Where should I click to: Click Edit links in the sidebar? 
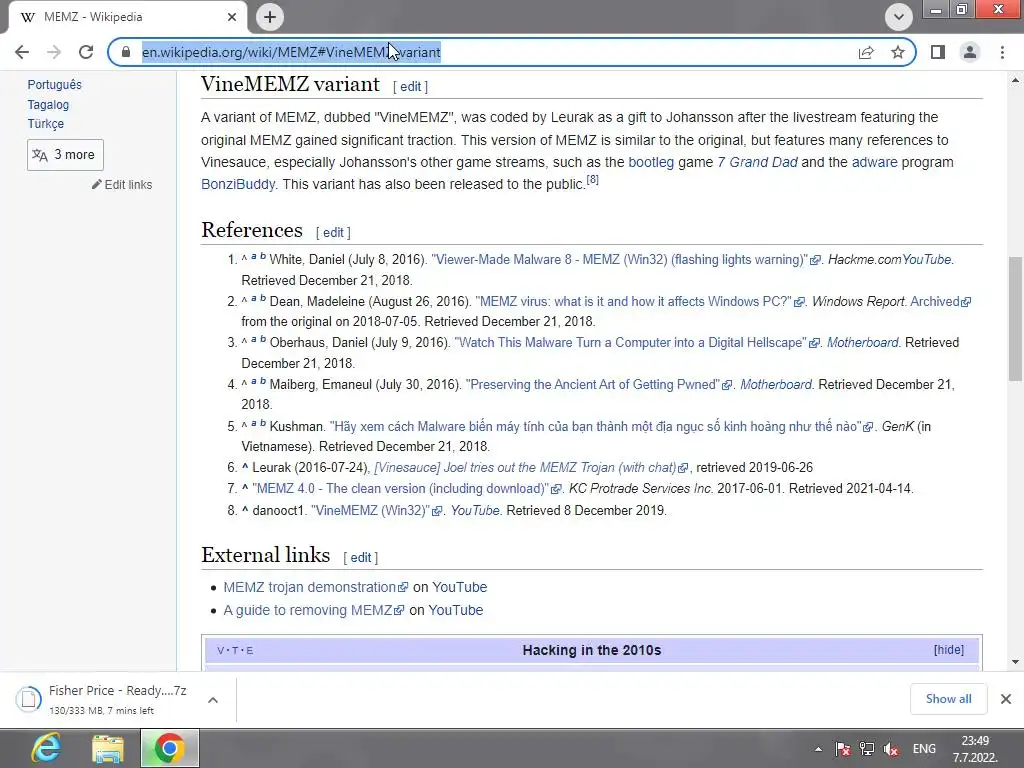tap(122, 185)
